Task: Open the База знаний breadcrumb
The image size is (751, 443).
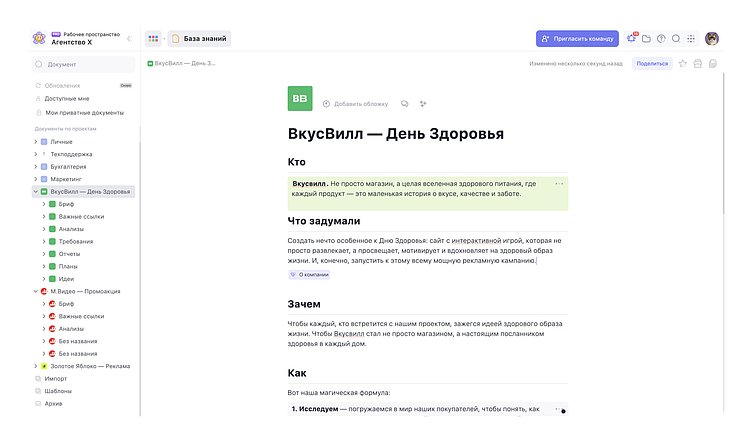Action: [199, 38]
